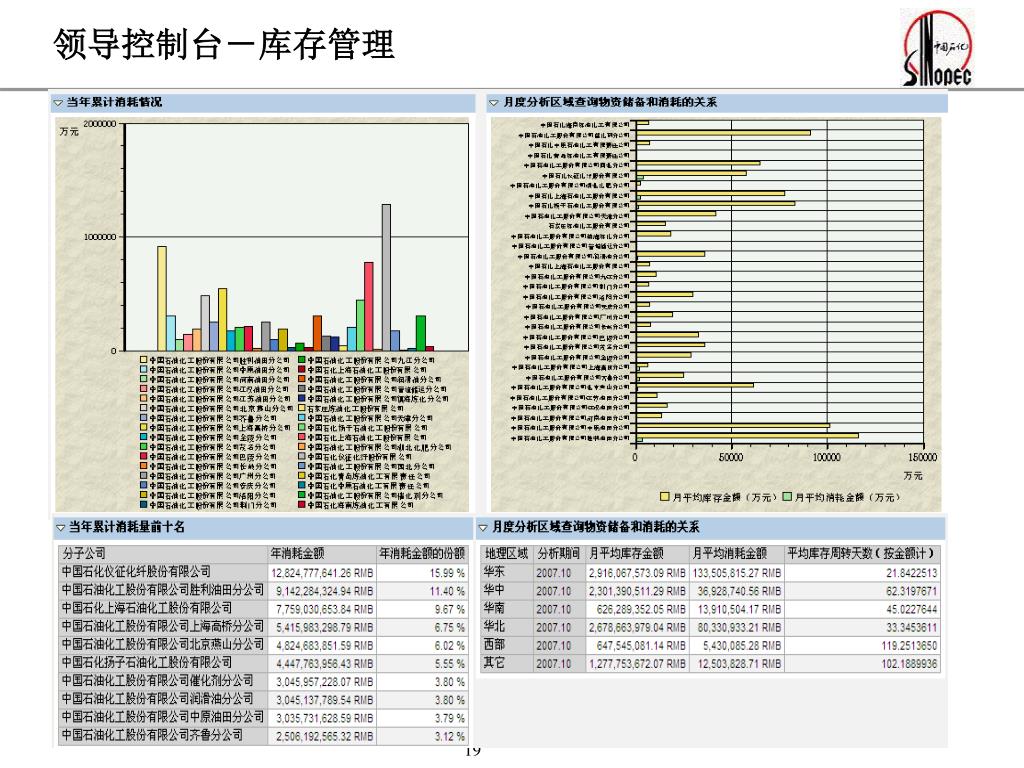Click the tall pale-yellow first bar in consumption chart
Viewport: 1024px width, 768px height.
tap(162, 299)
